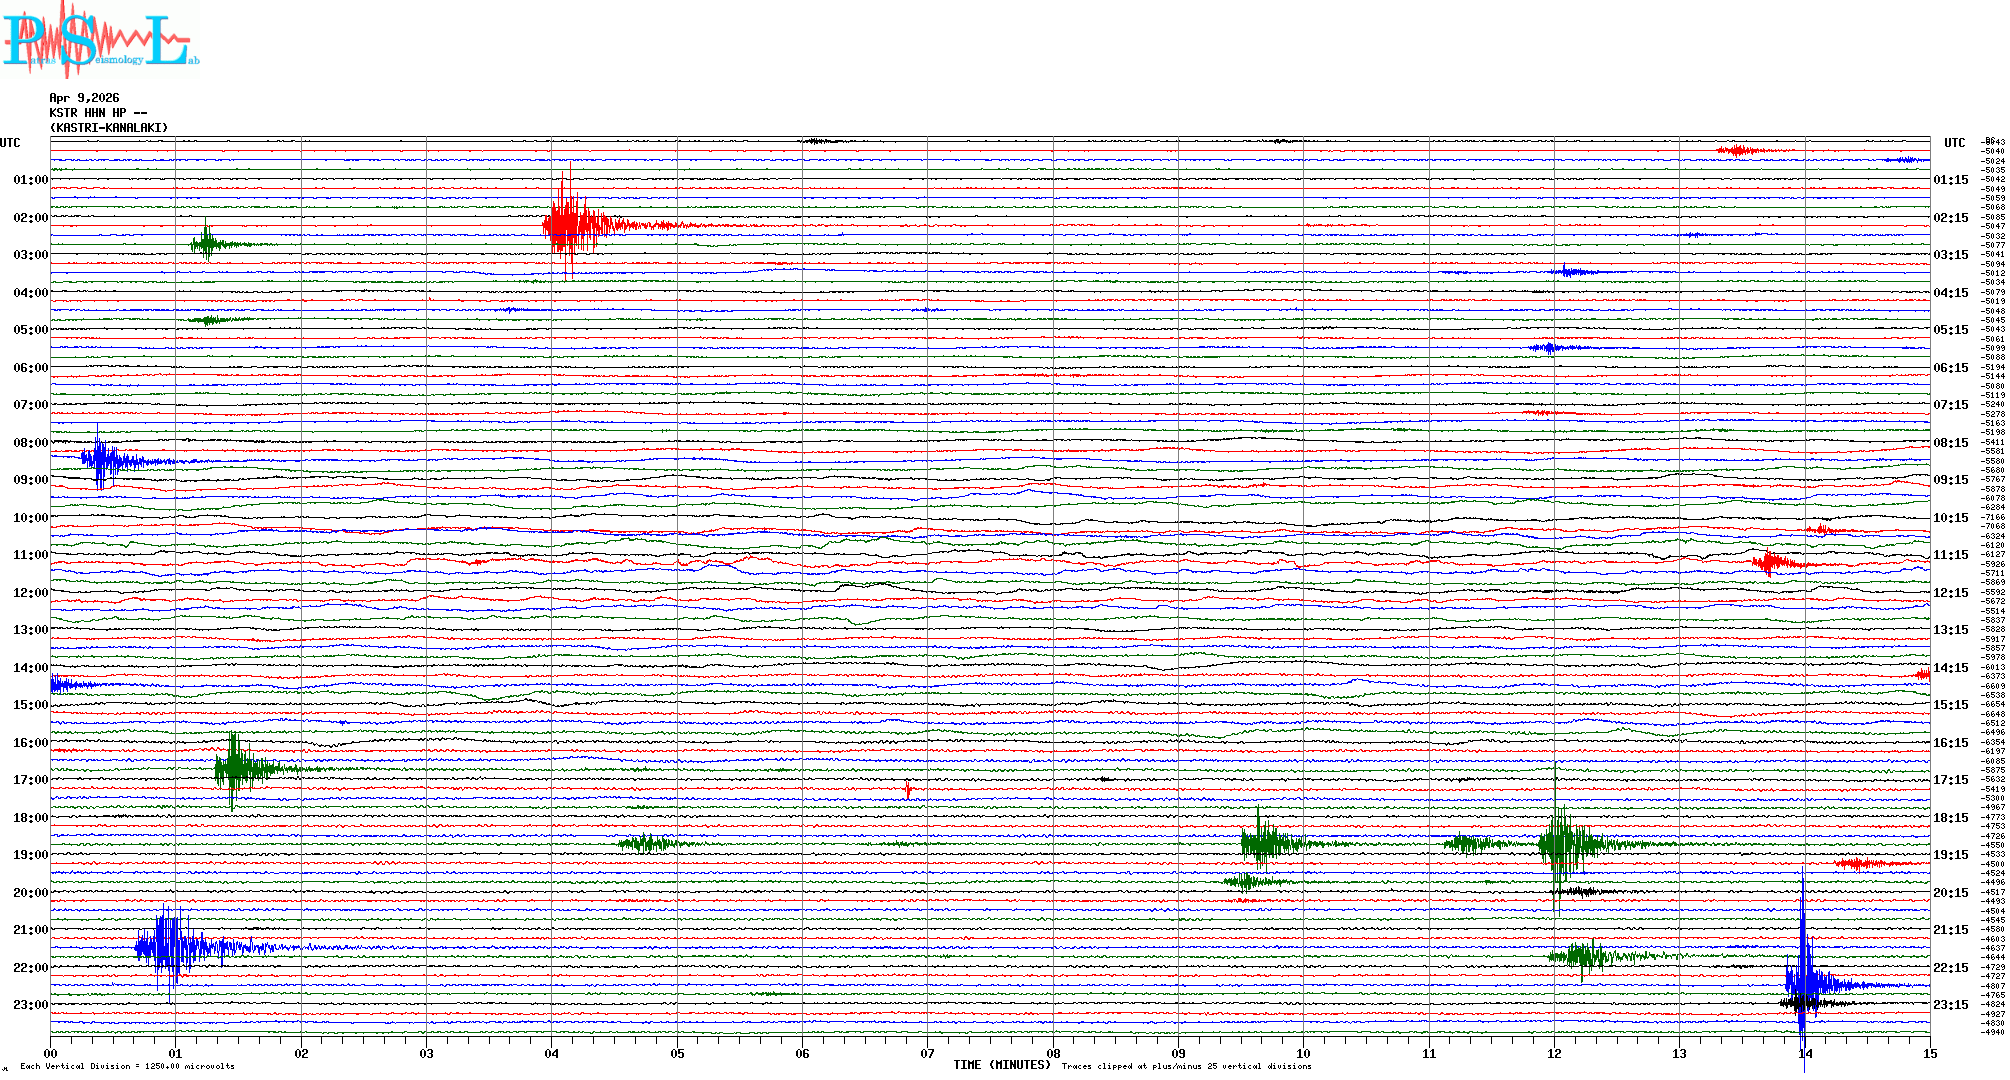Click the red event near 11:15 at minute 13.7

pyautogui.click(x=1770, y=563)
